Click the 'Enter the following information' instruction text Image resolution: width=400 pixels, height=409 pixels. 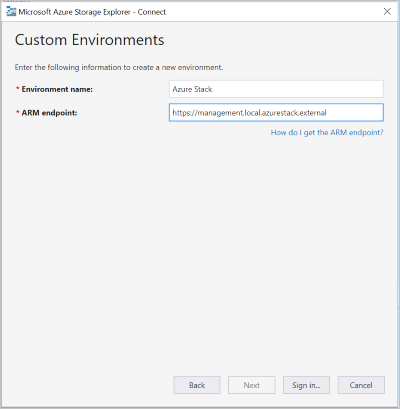coord(119,67)
